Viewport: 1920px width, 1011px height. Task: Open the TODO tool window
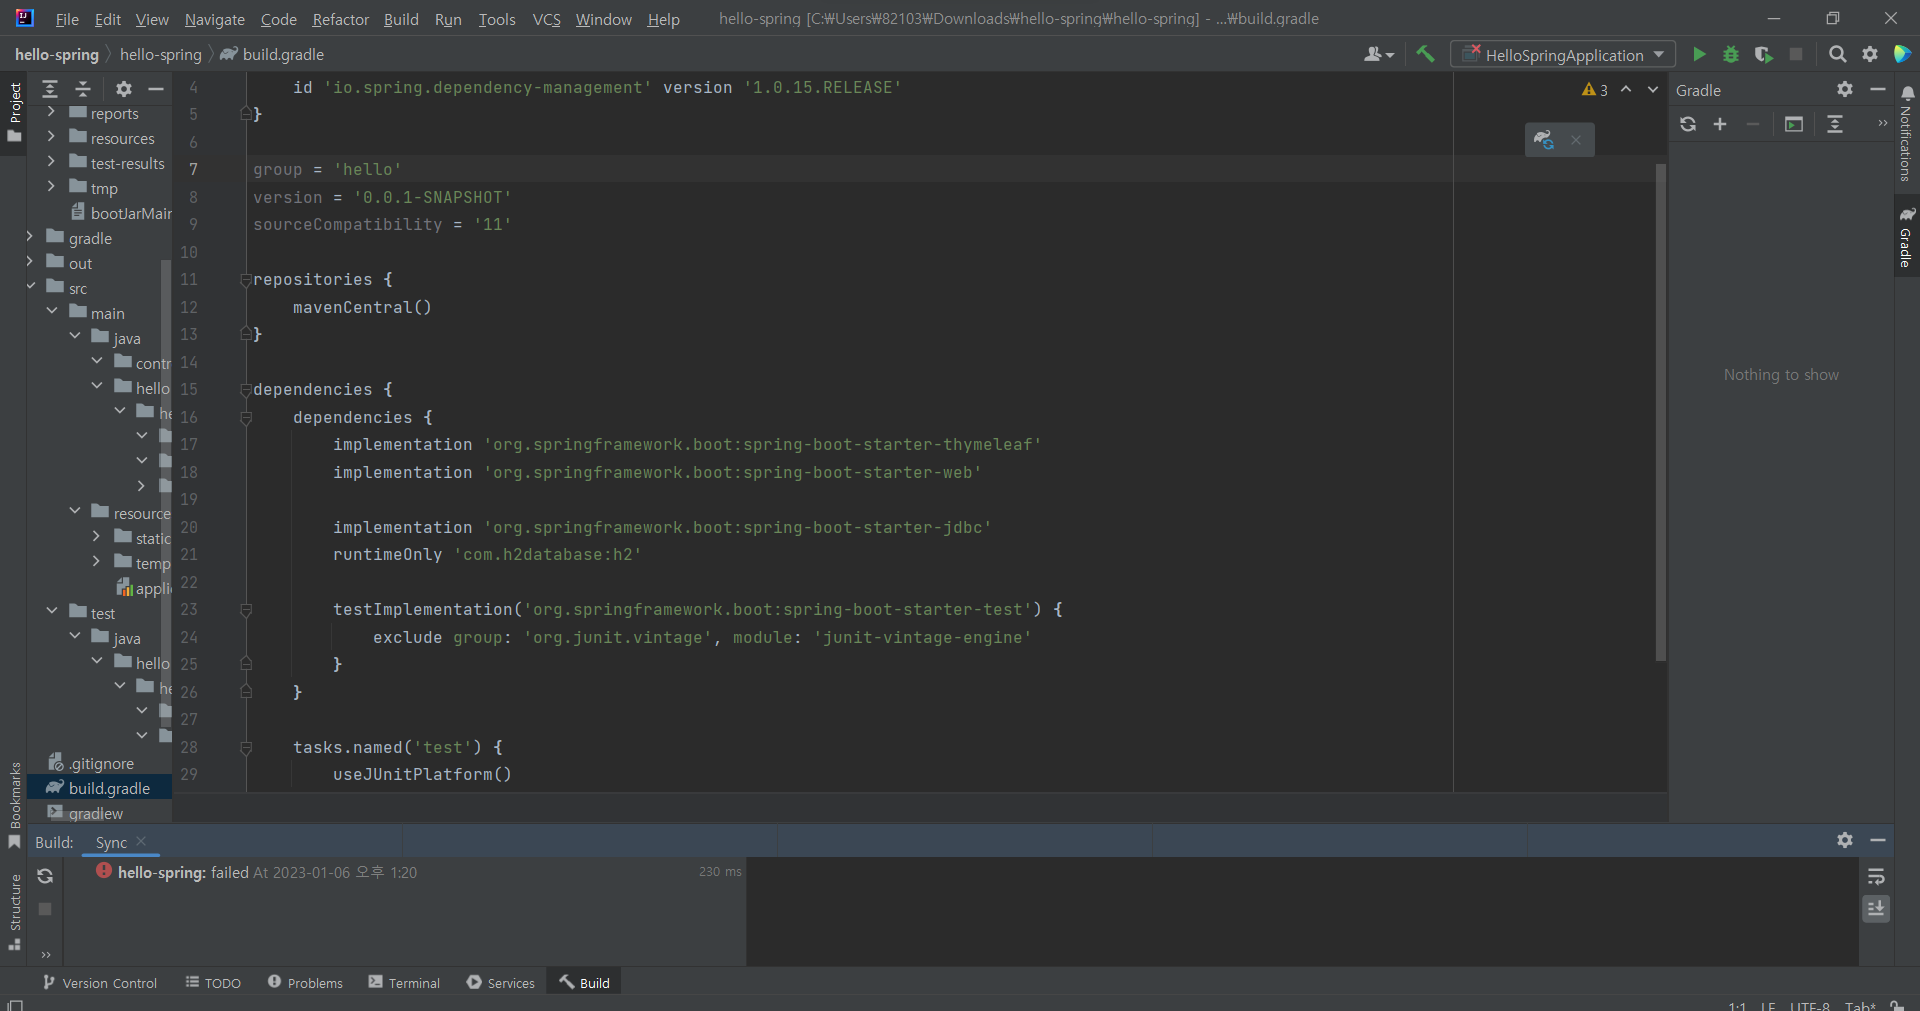(213, 983)
